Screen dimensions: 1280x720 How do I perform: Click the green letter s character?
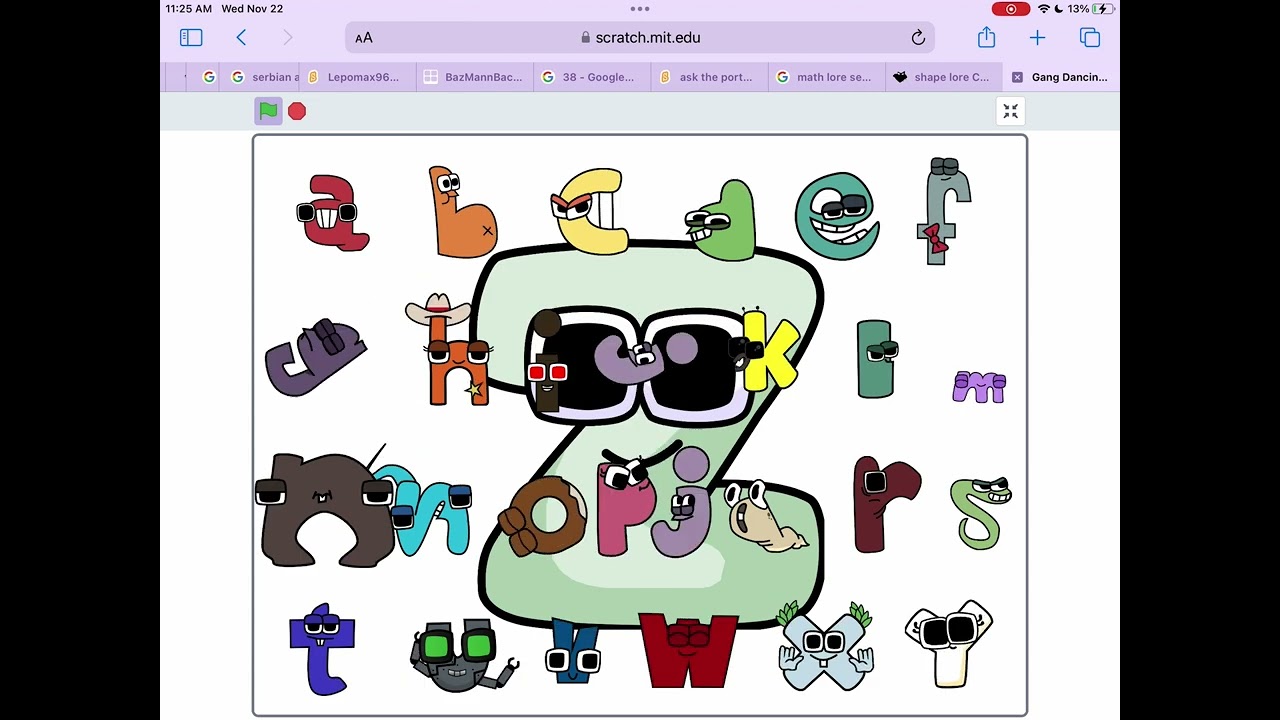(980, 513)
